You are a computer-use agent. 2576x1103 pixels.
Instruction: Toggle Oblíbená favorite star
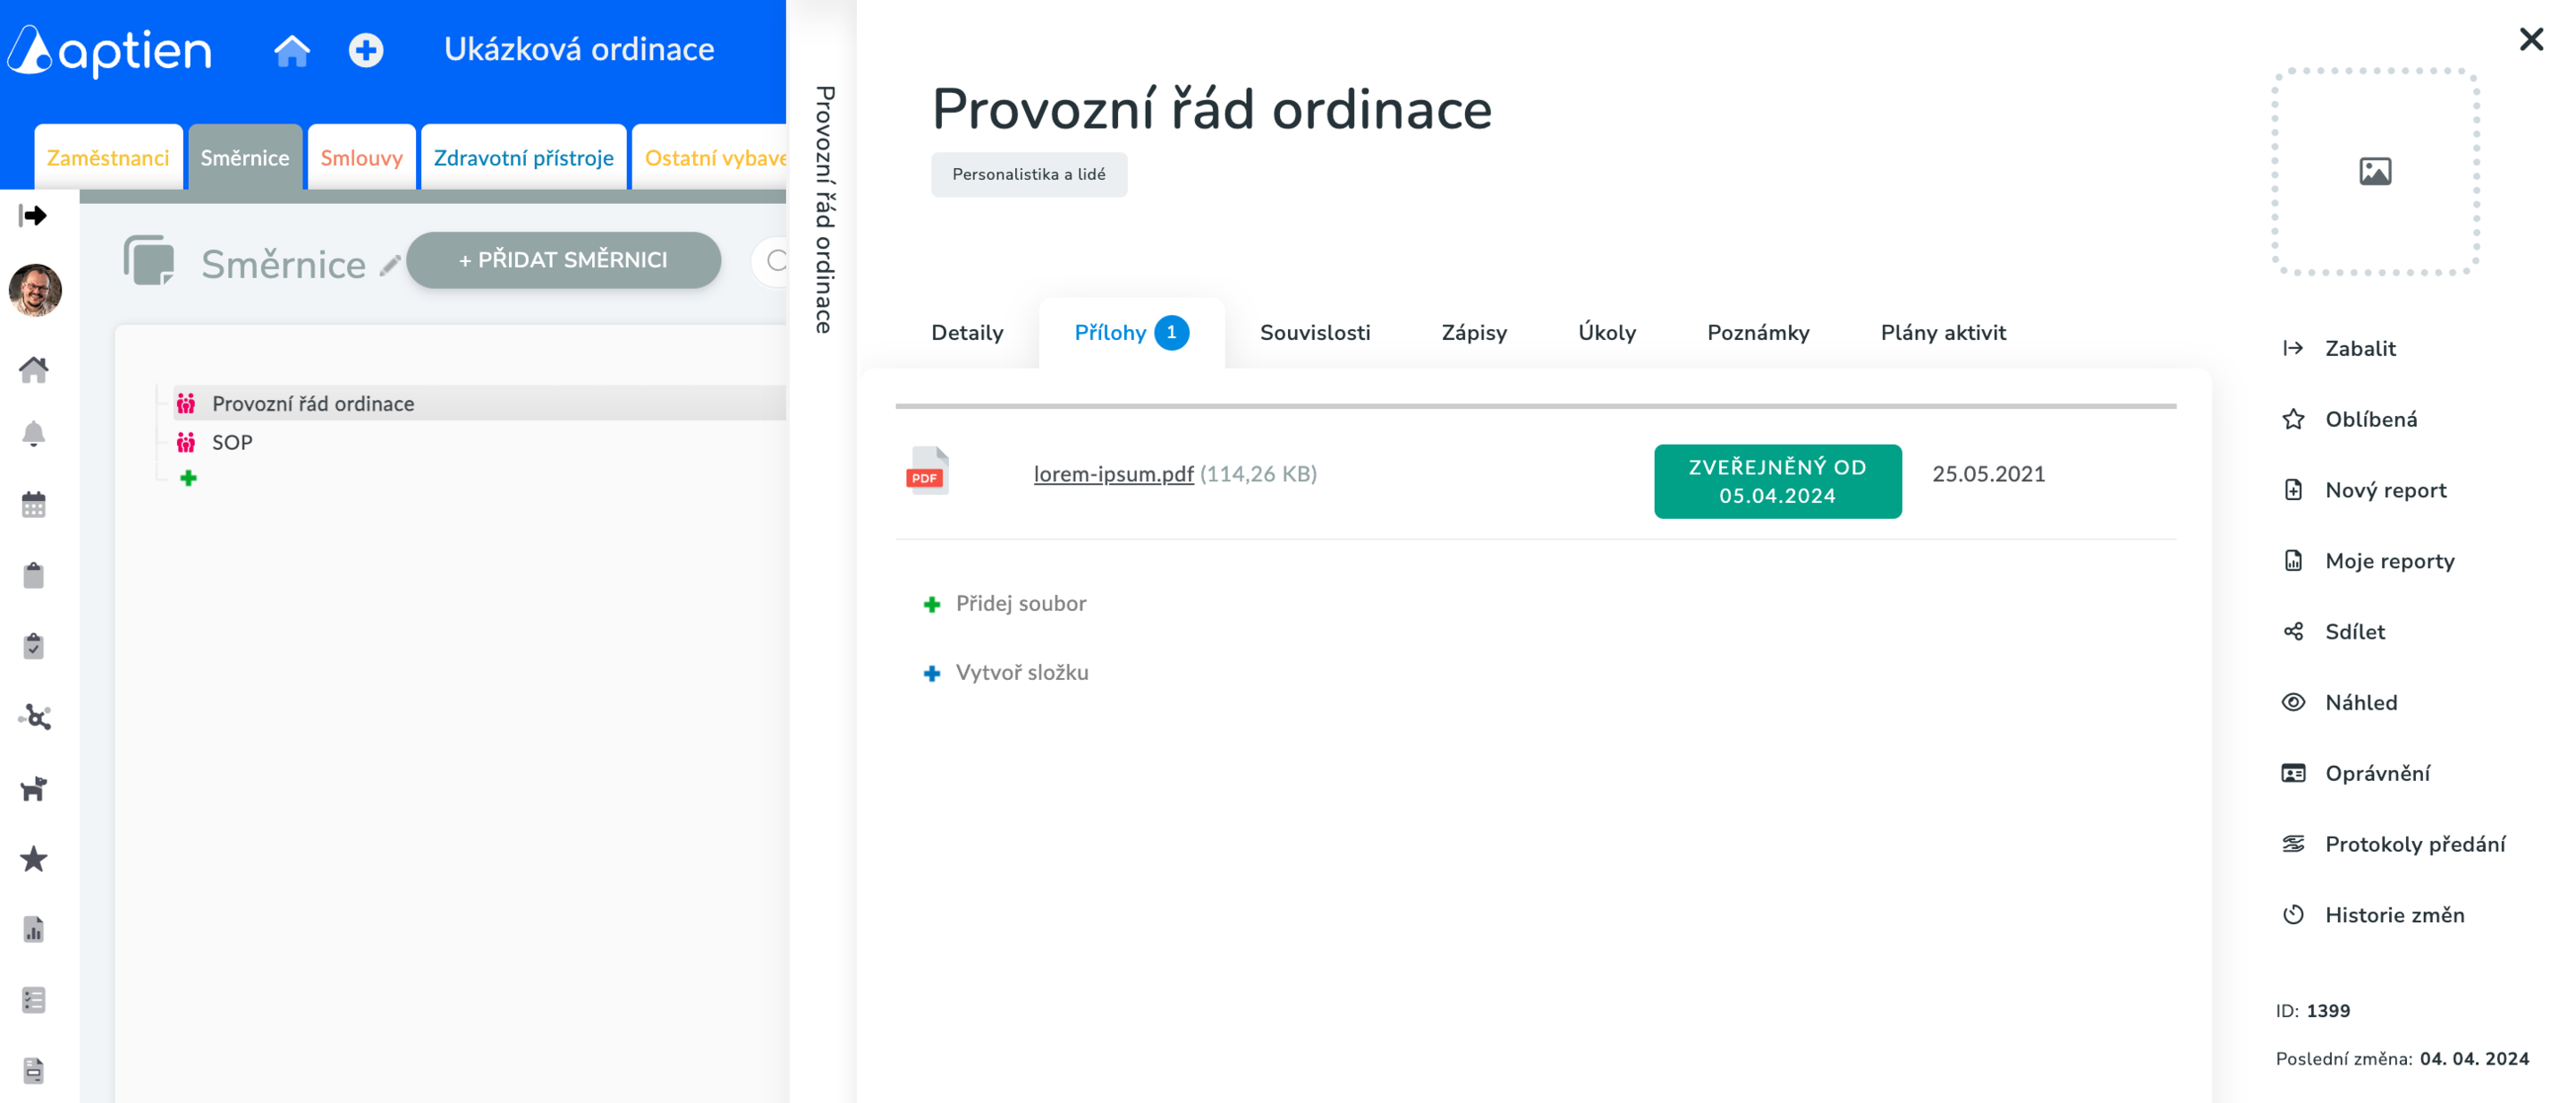pos(2369,419)
